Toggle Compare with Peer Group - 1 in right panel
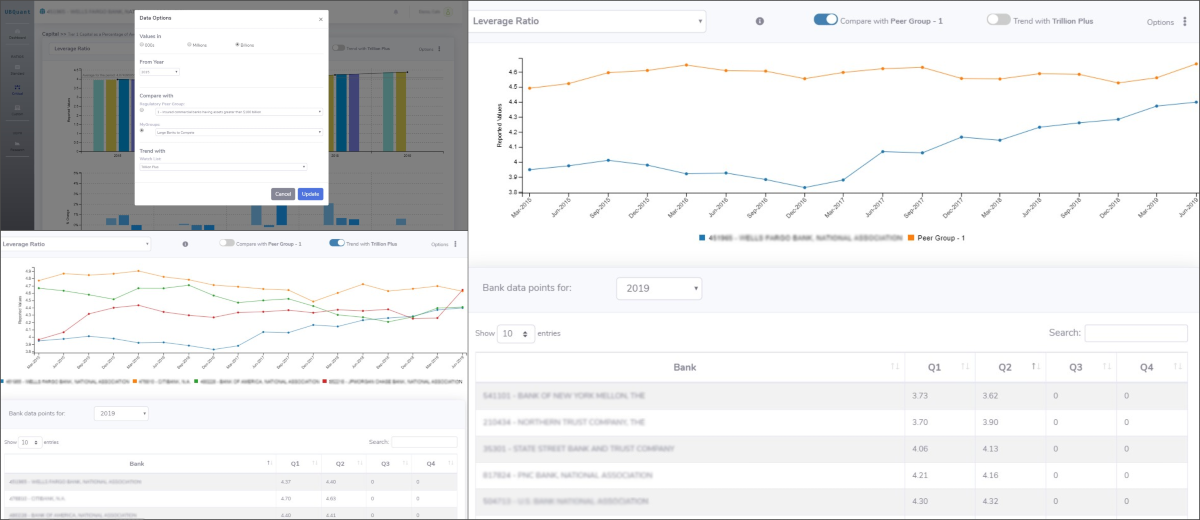 826,20
